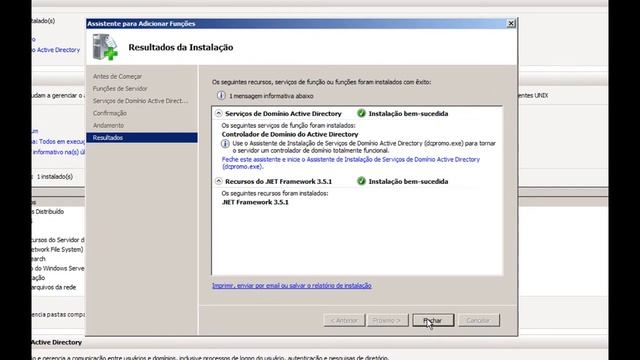Click the greyed-out Anterior button
Screen dimensions: 640x360
coord(344,320)
